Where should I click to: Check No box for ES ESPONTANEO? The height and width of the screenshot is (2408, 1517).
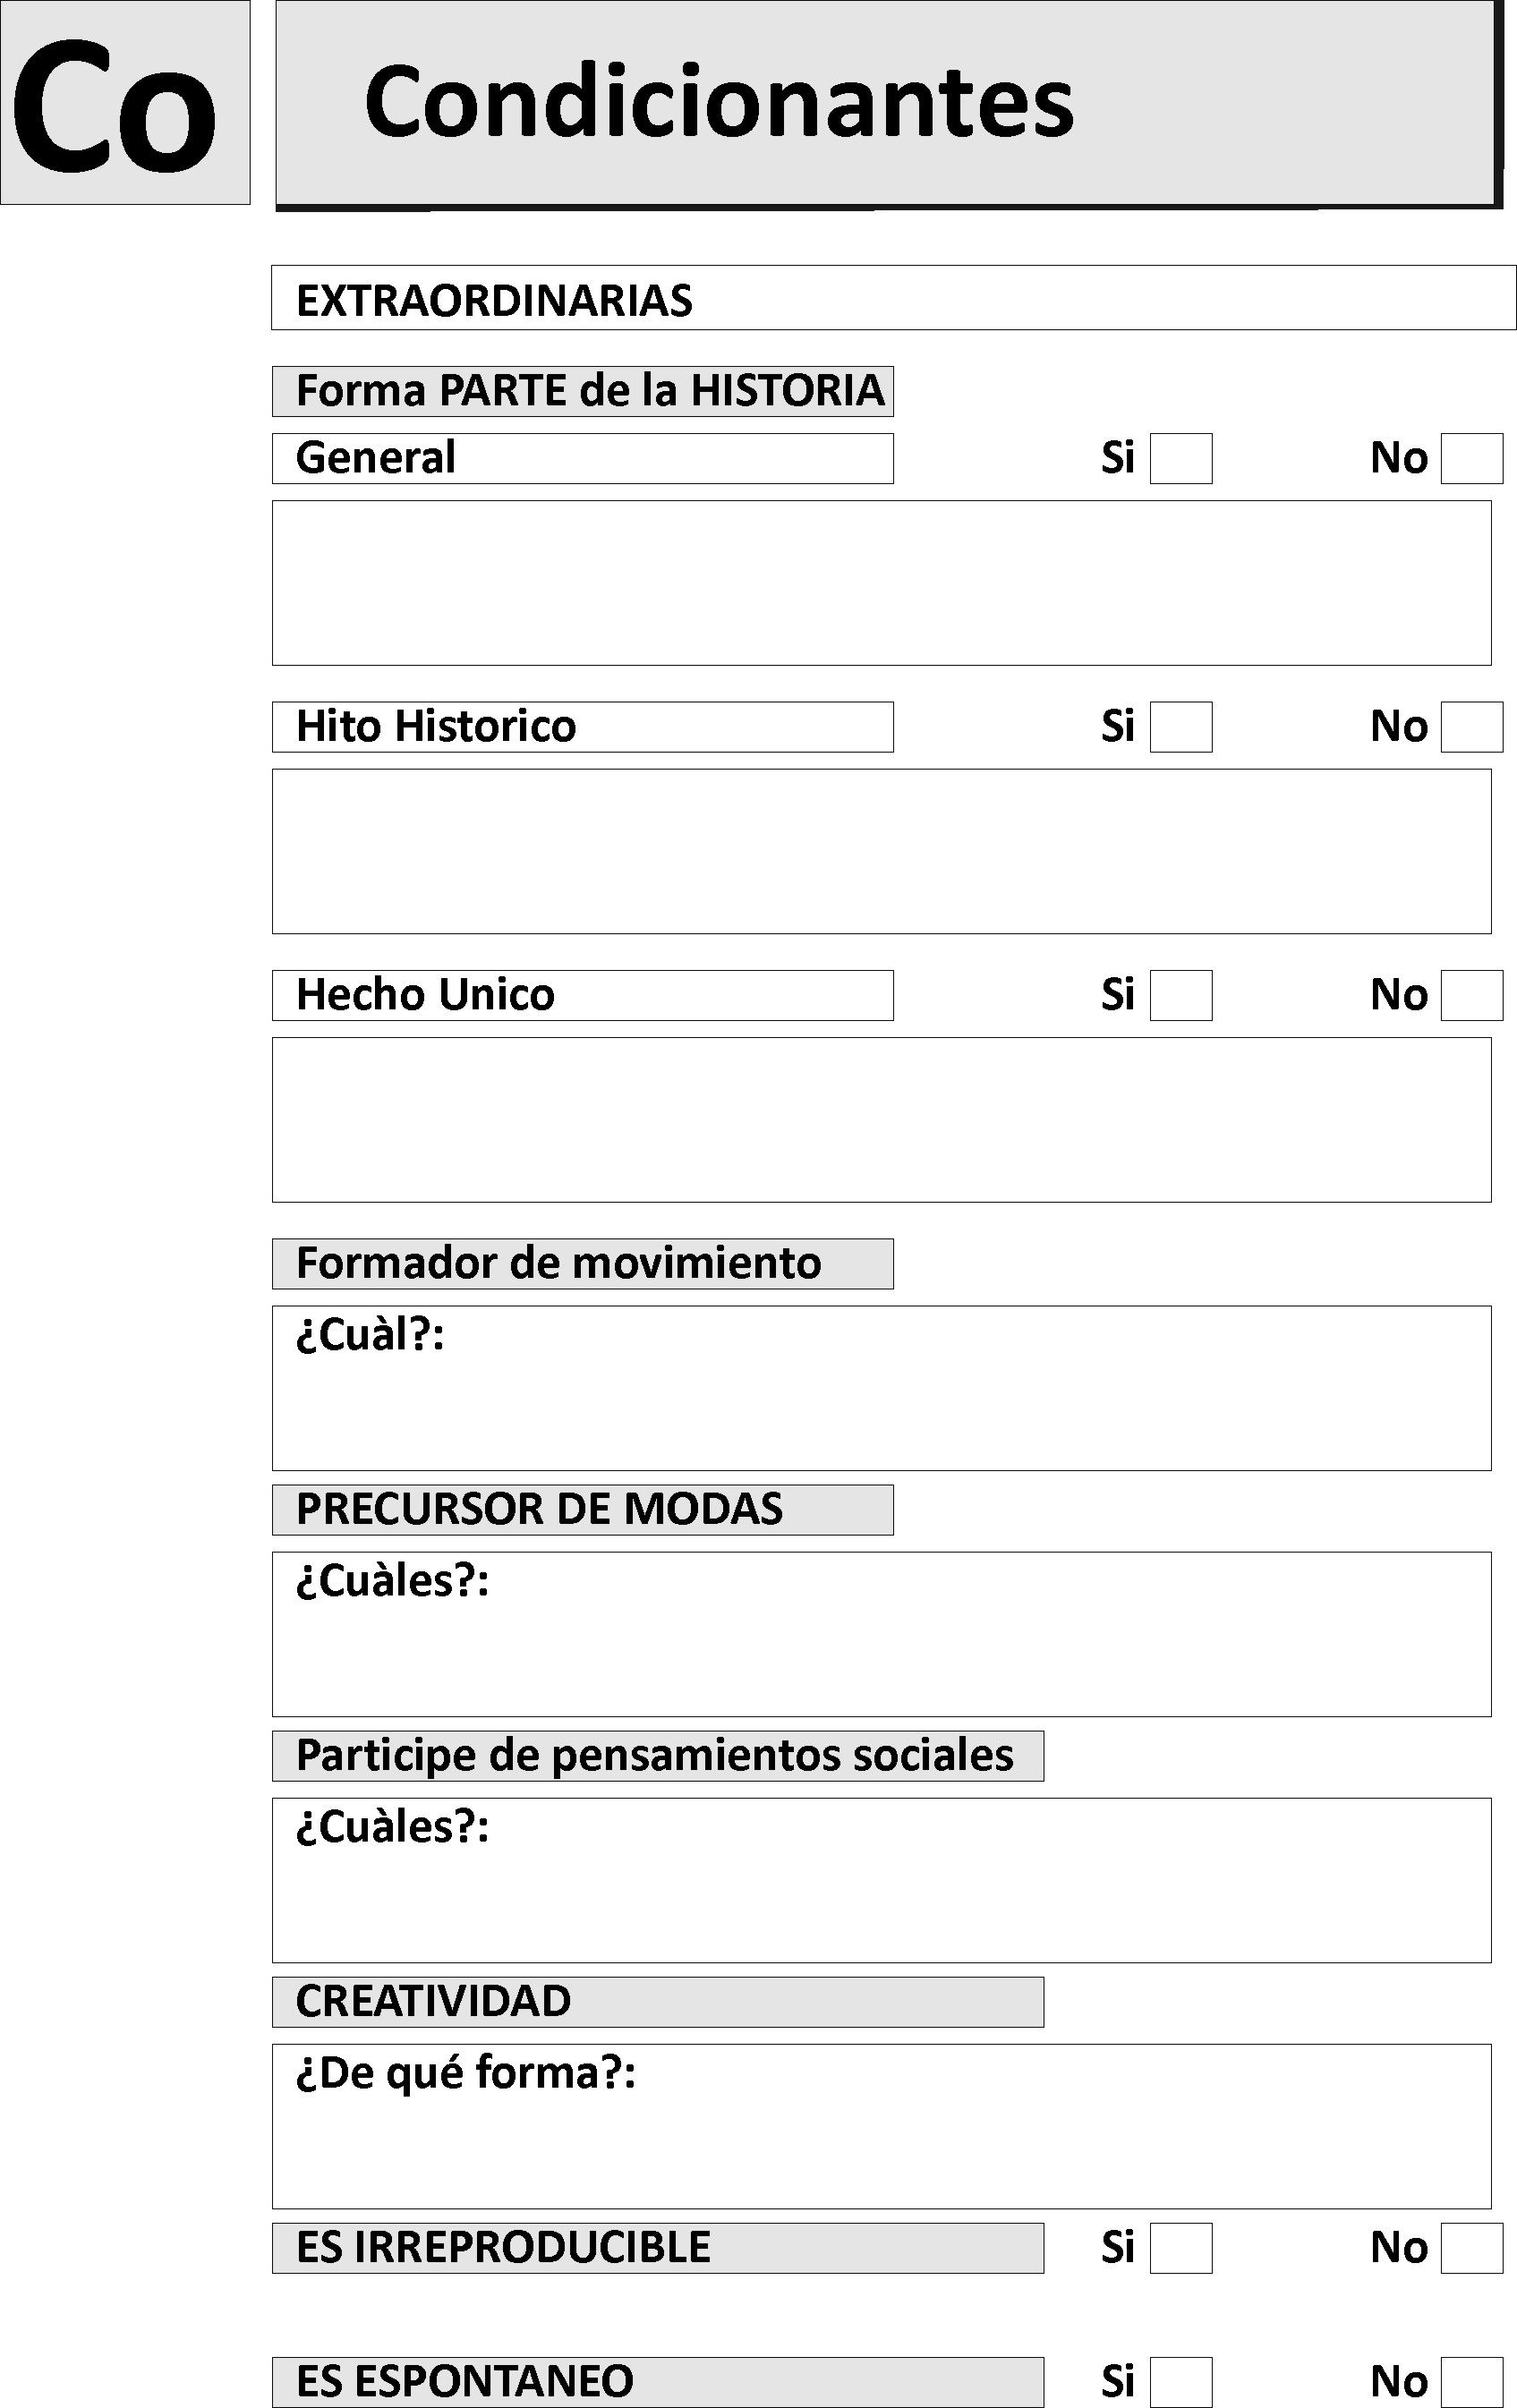(1472, 2382)
